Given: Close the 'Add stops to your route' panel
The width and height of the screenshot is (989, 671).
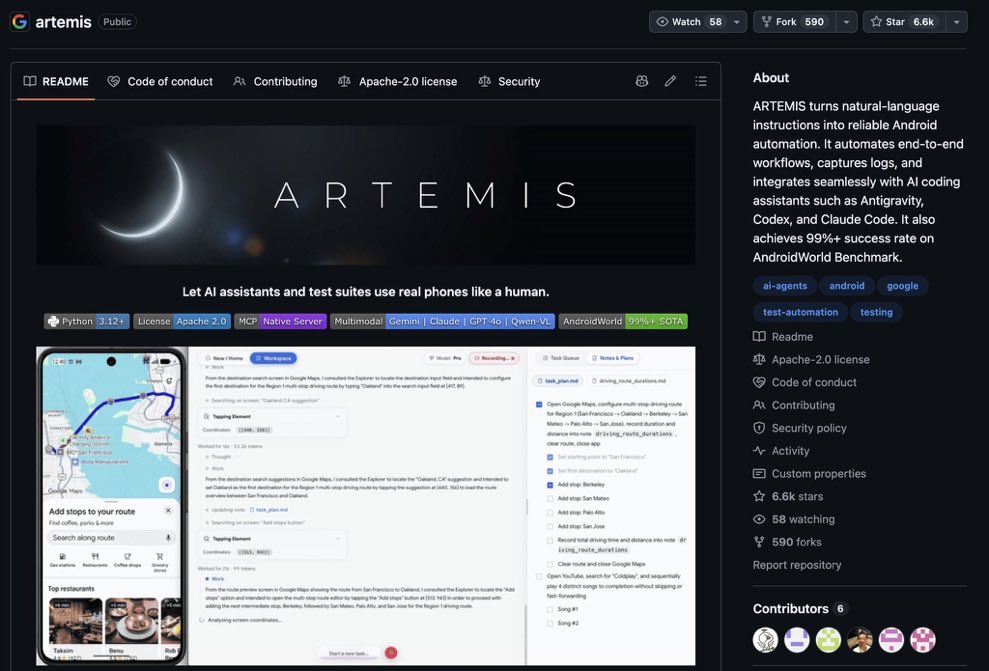Looking at the screenshot, I should click(x=168, y=510).
